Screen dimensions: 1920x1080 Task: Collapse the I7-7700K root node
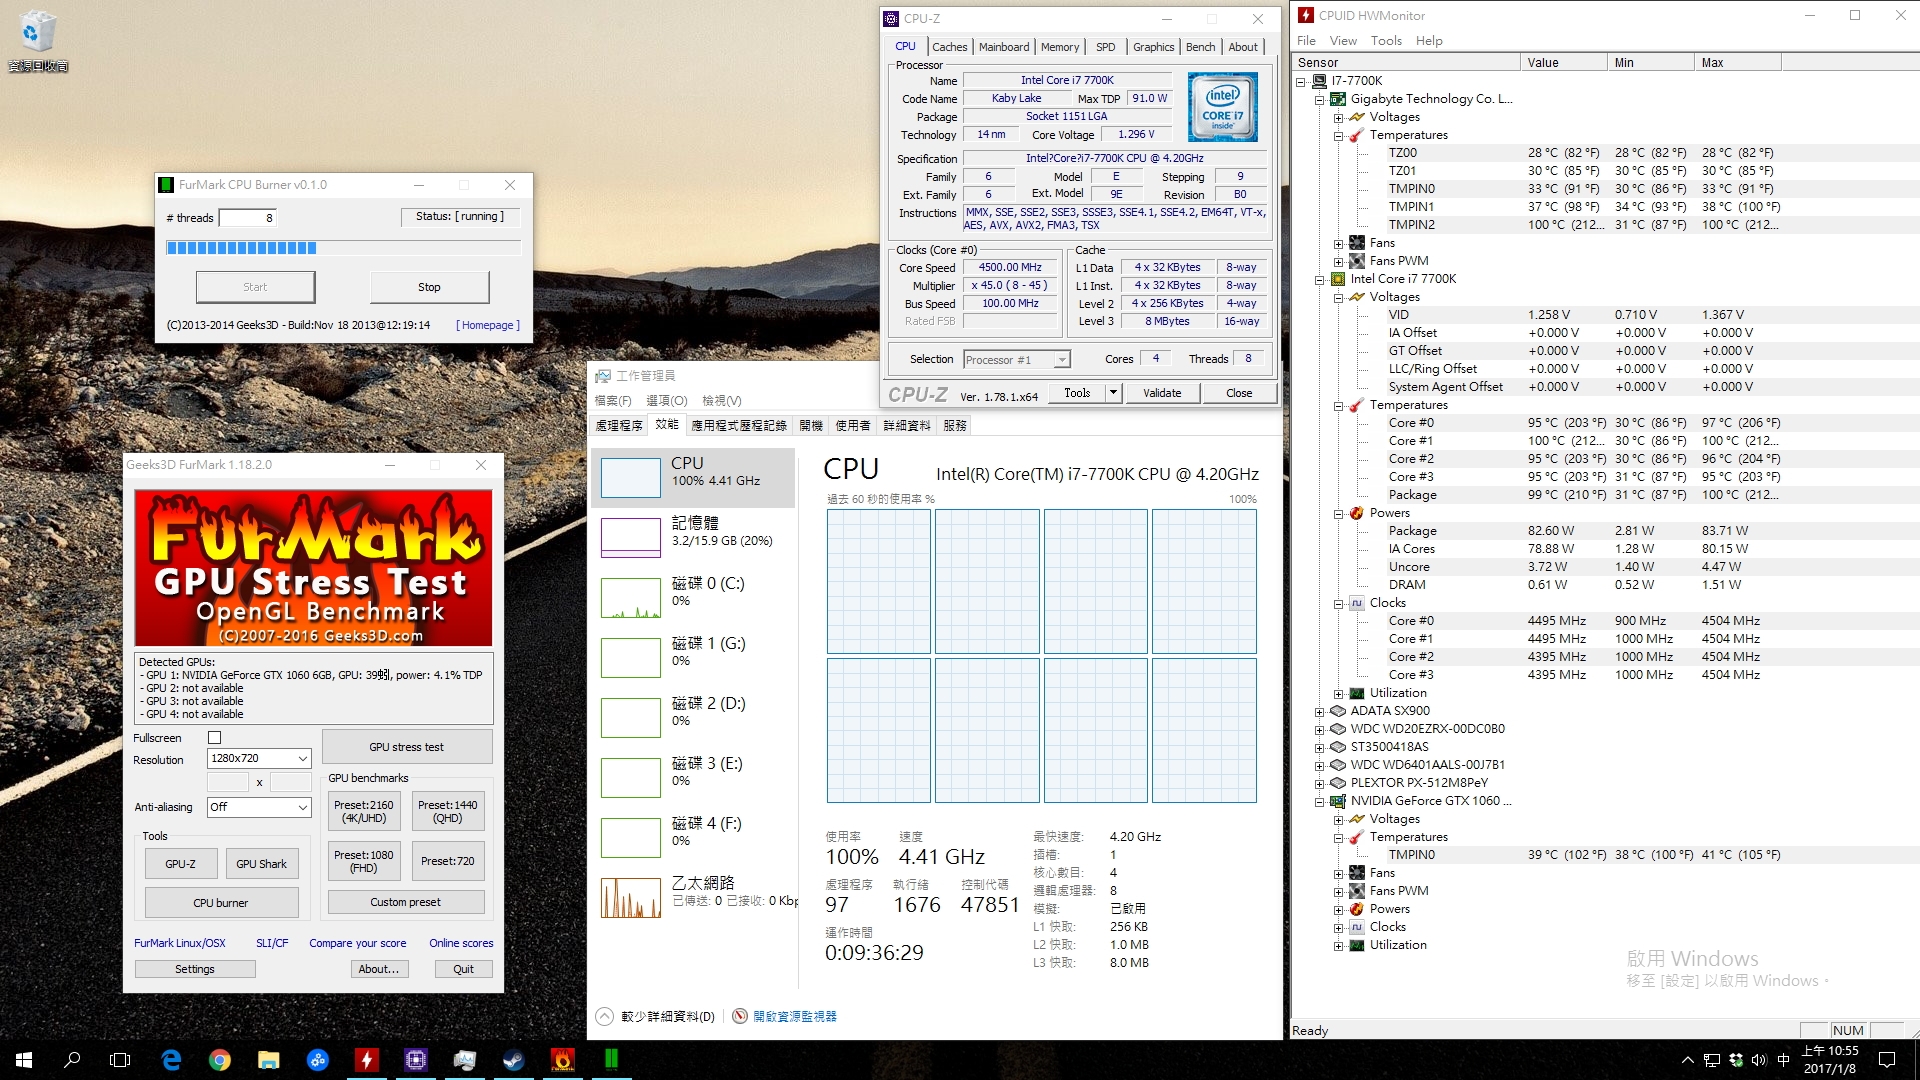1301,82
